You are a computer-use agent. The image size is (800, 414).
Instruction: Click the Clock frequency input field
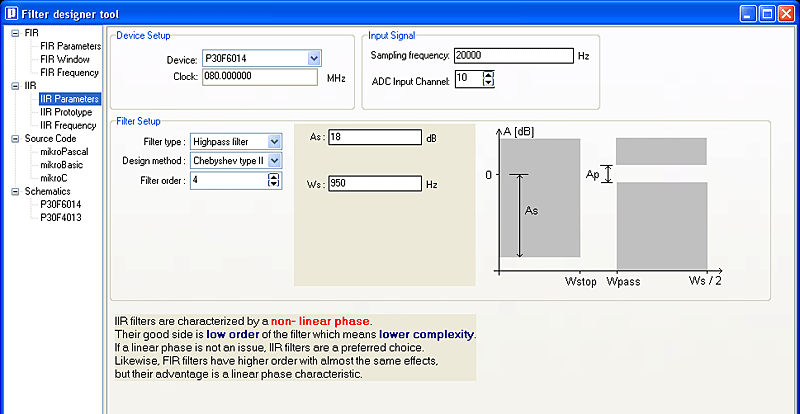click(259, 77)
